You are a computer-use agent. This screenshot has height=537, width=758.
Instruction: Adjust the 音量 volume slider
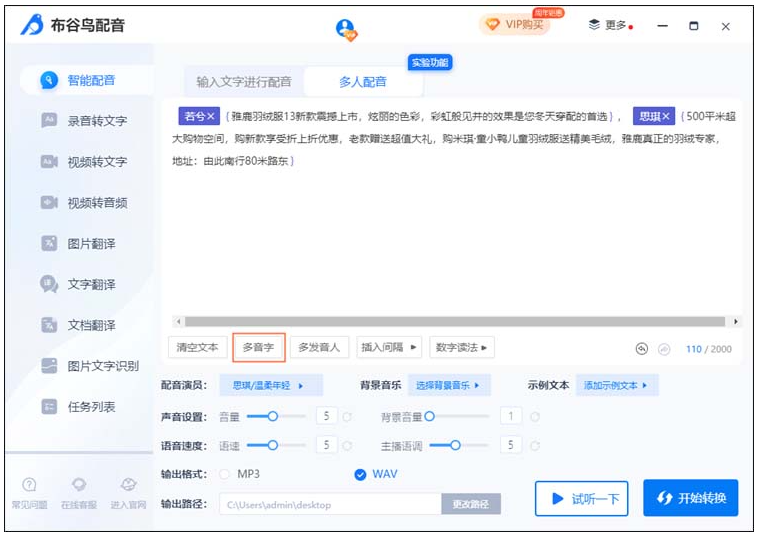pos(270,415)
